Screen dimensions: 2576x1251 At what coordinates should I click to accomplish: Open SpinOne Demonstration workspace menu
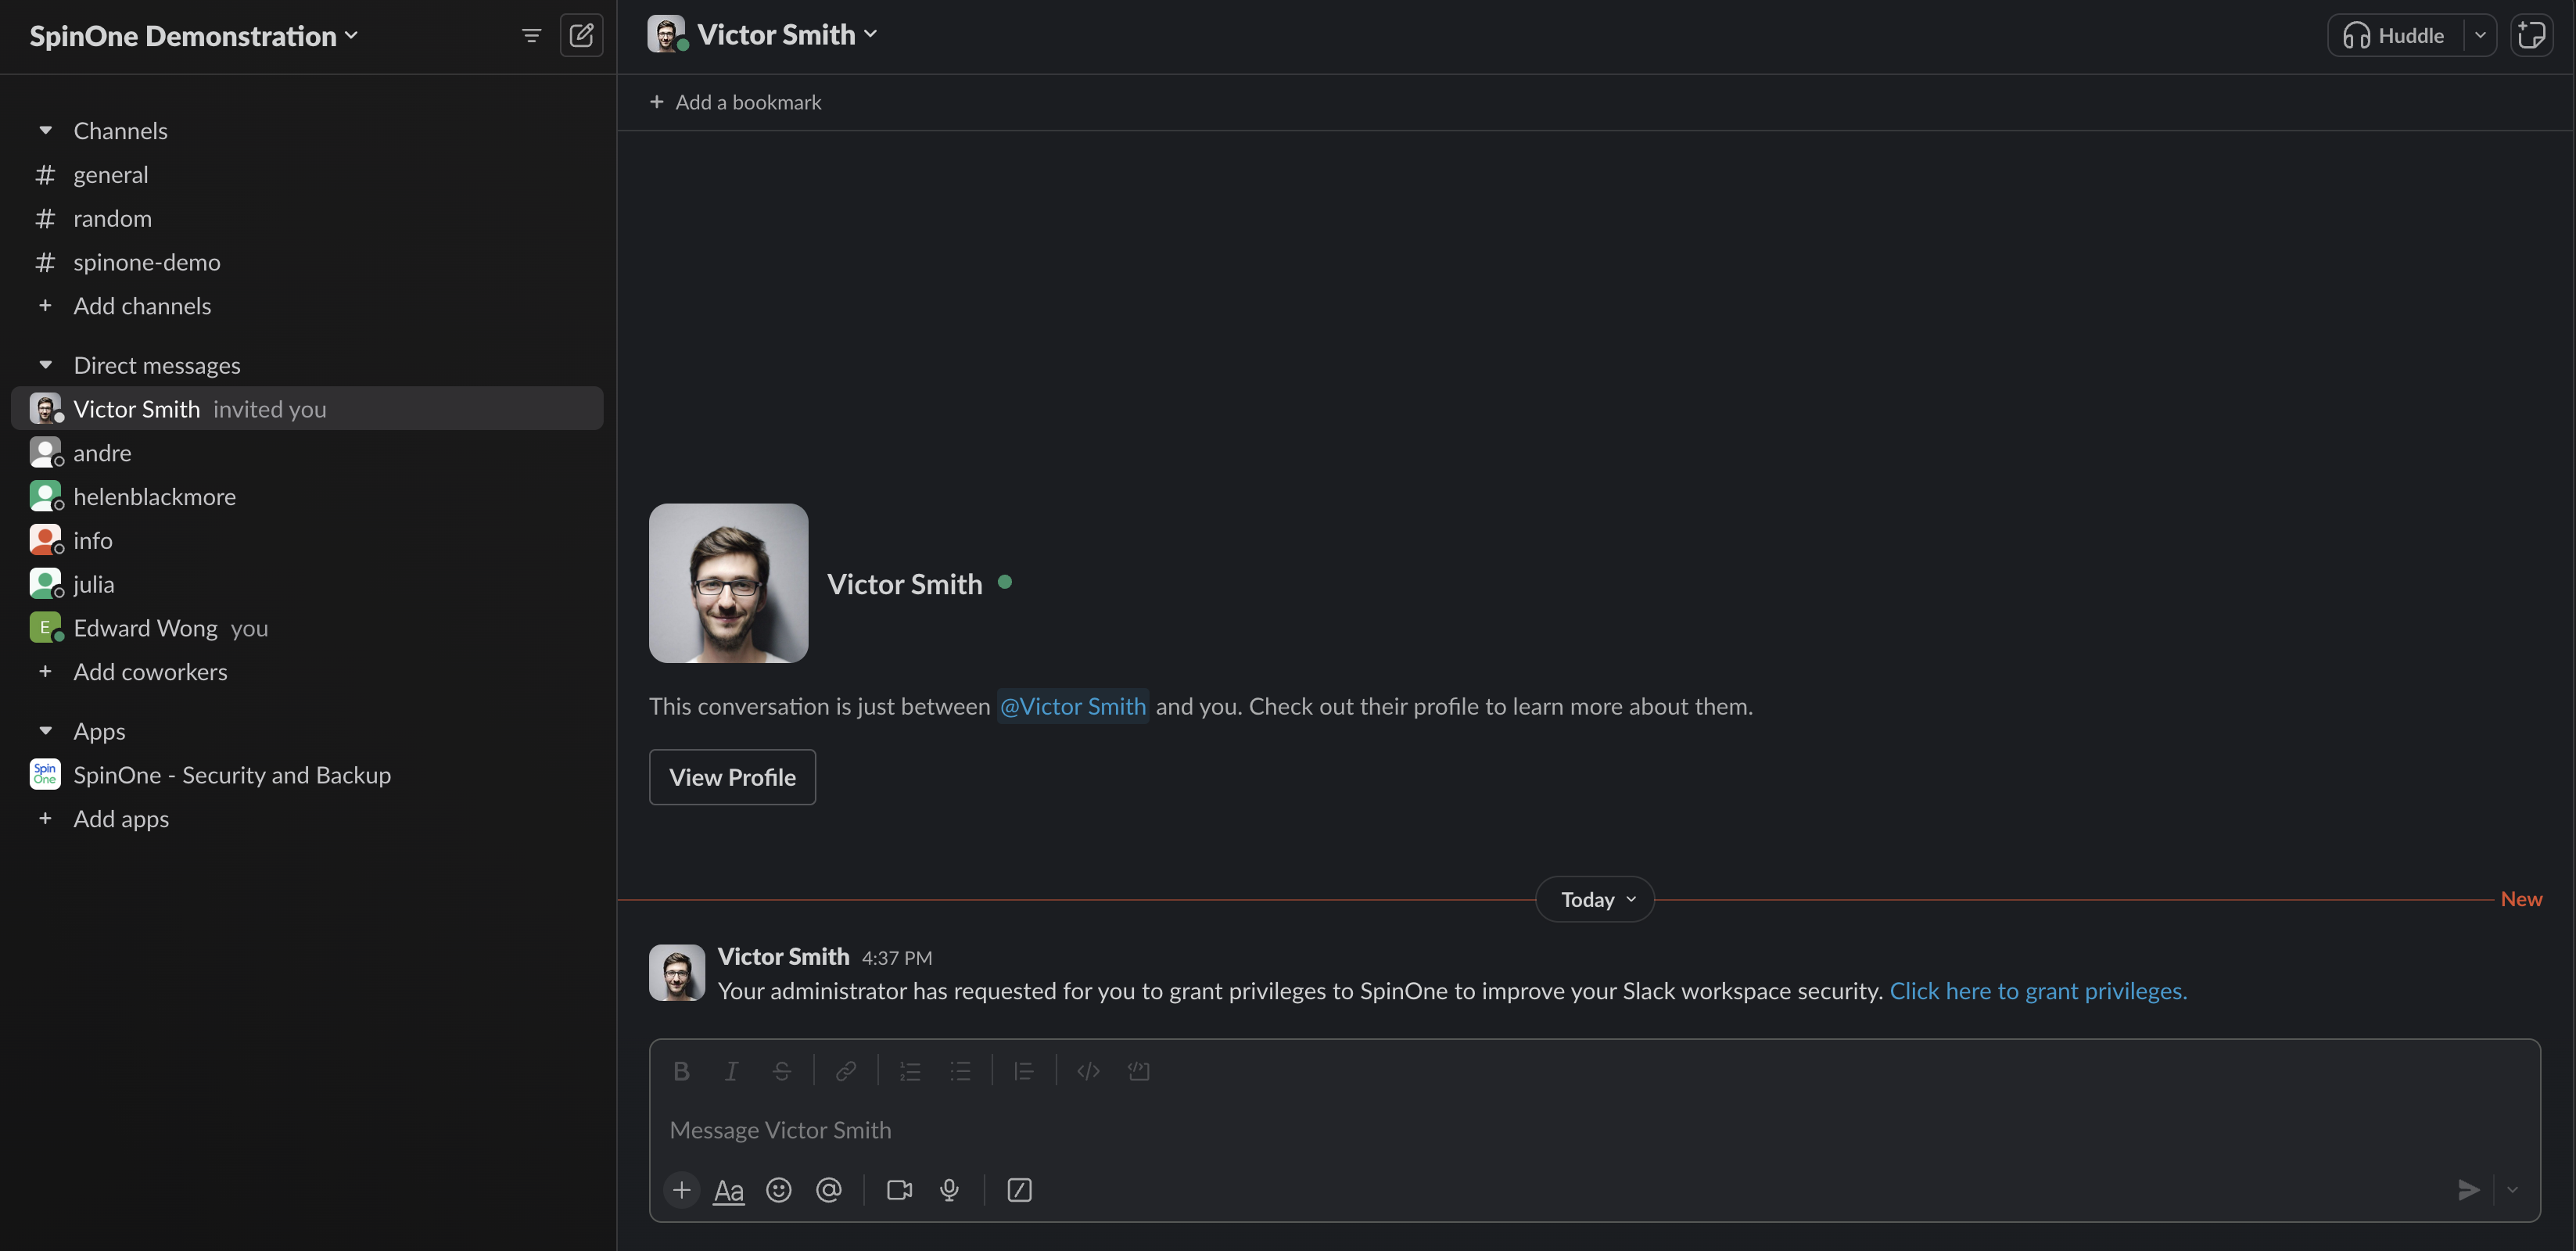(x=193, y=36)
